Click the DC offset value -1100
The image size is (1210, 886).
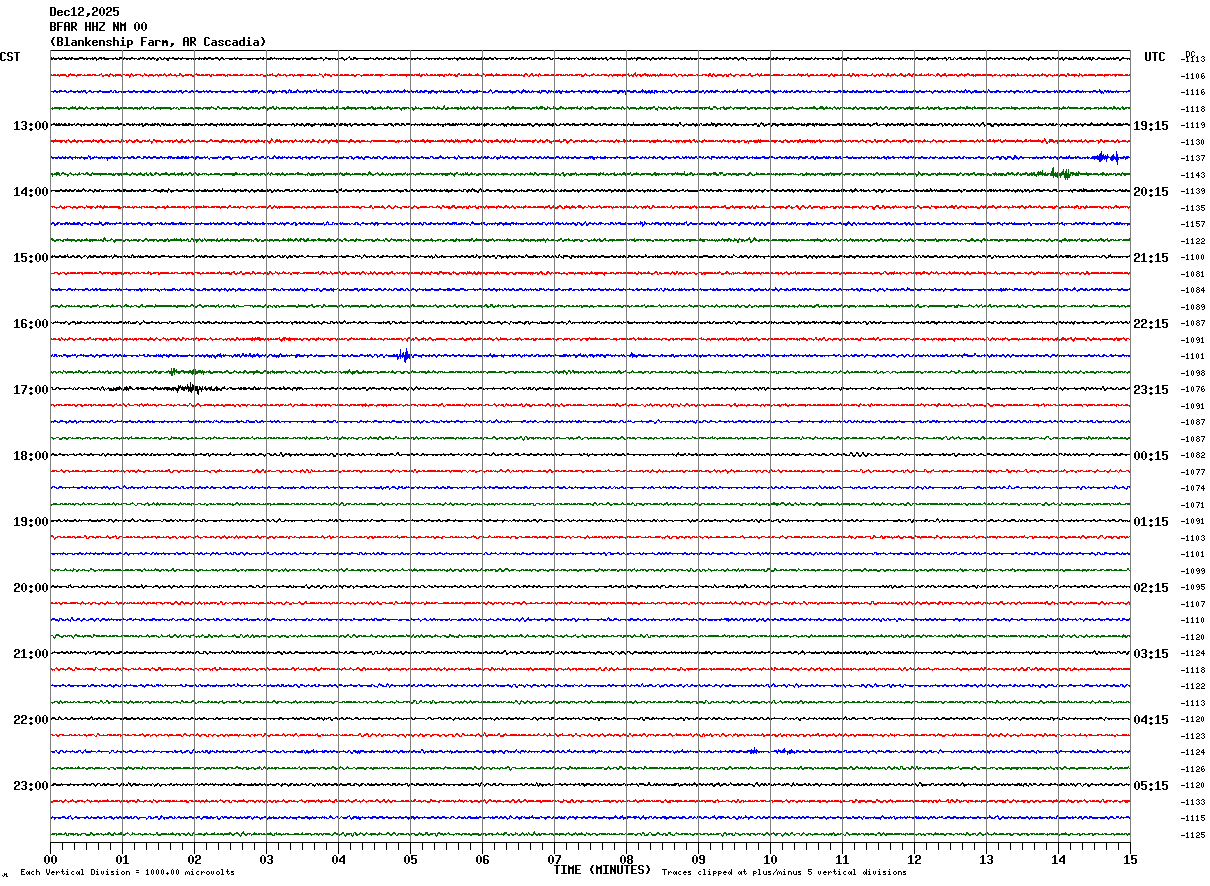coord(1193,258)
